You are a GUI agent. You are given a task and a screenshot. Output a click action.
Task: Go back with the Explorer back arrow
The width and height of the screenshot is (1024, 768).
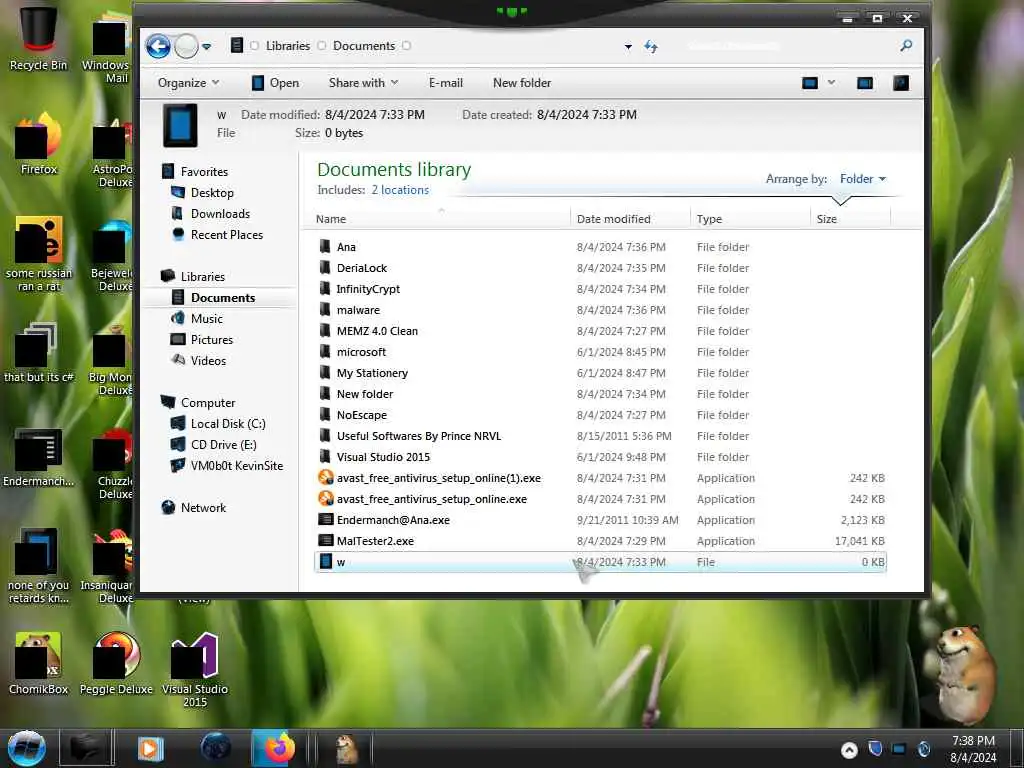pos(158,46)
